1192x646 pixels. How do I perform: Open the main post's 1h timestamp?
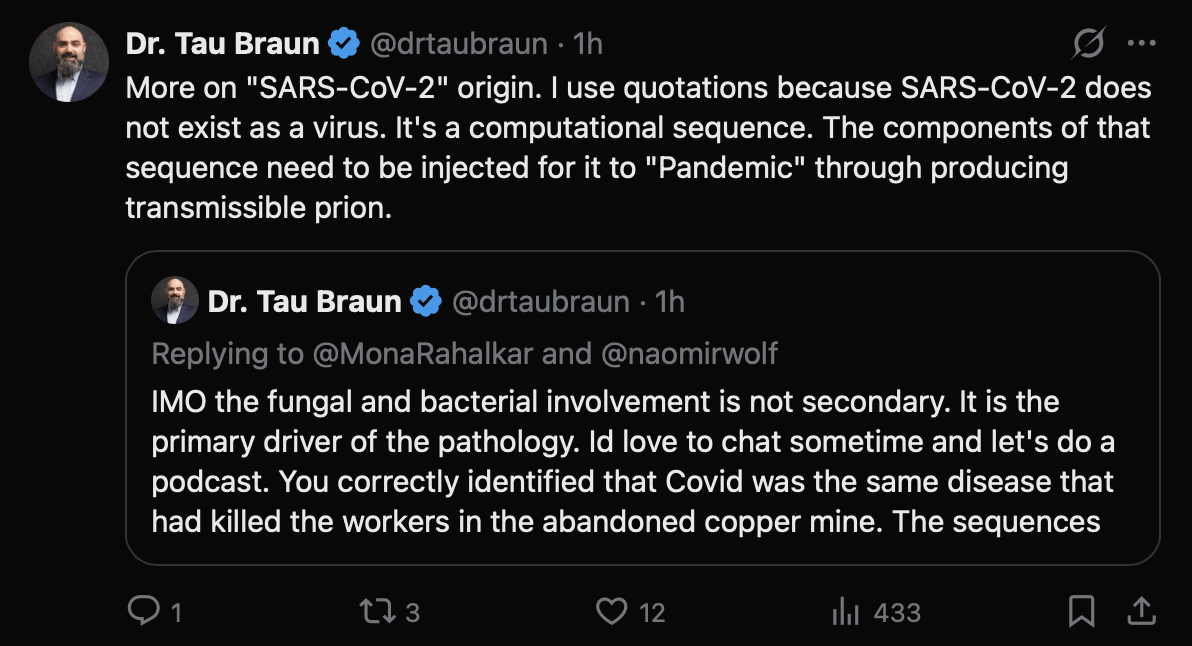tap(589, 44)
